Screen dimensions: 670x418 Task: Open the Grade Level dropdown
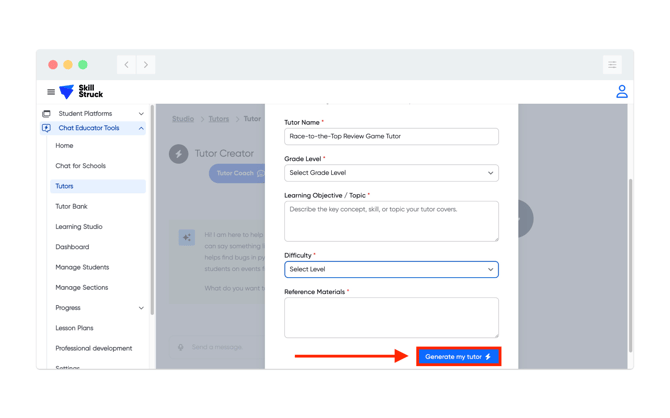click(x=391, y=173)
